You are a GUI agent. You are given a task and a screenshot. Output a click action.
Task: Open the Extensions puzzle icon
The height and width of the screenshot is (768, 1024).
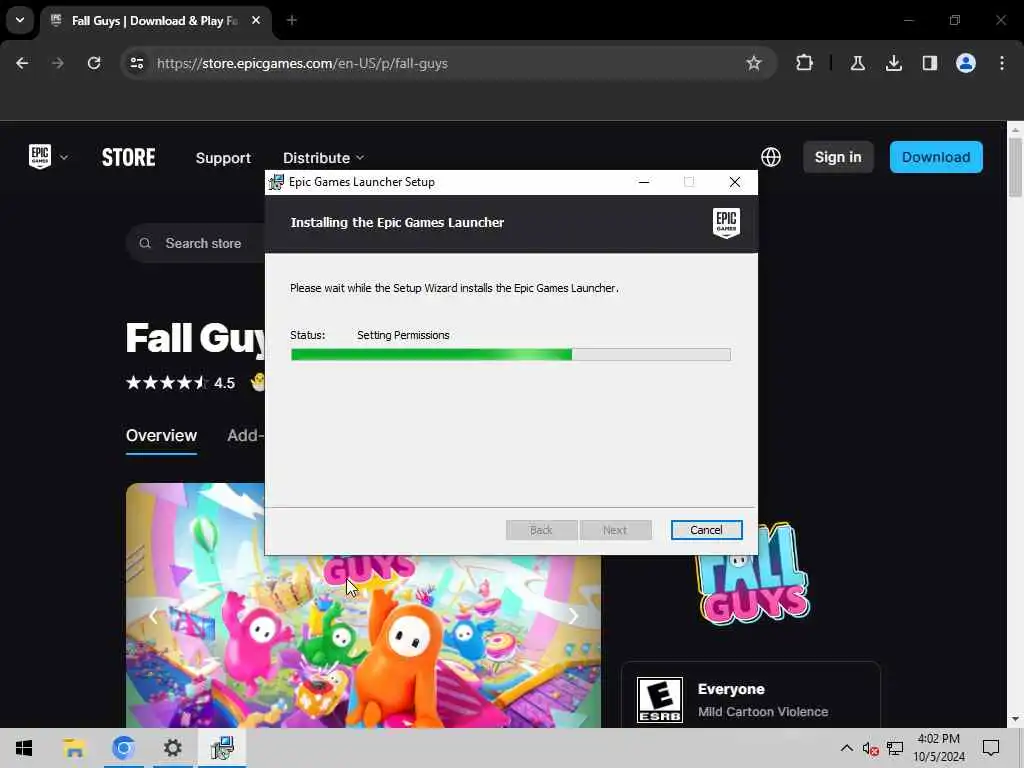[x=805, y=63]
